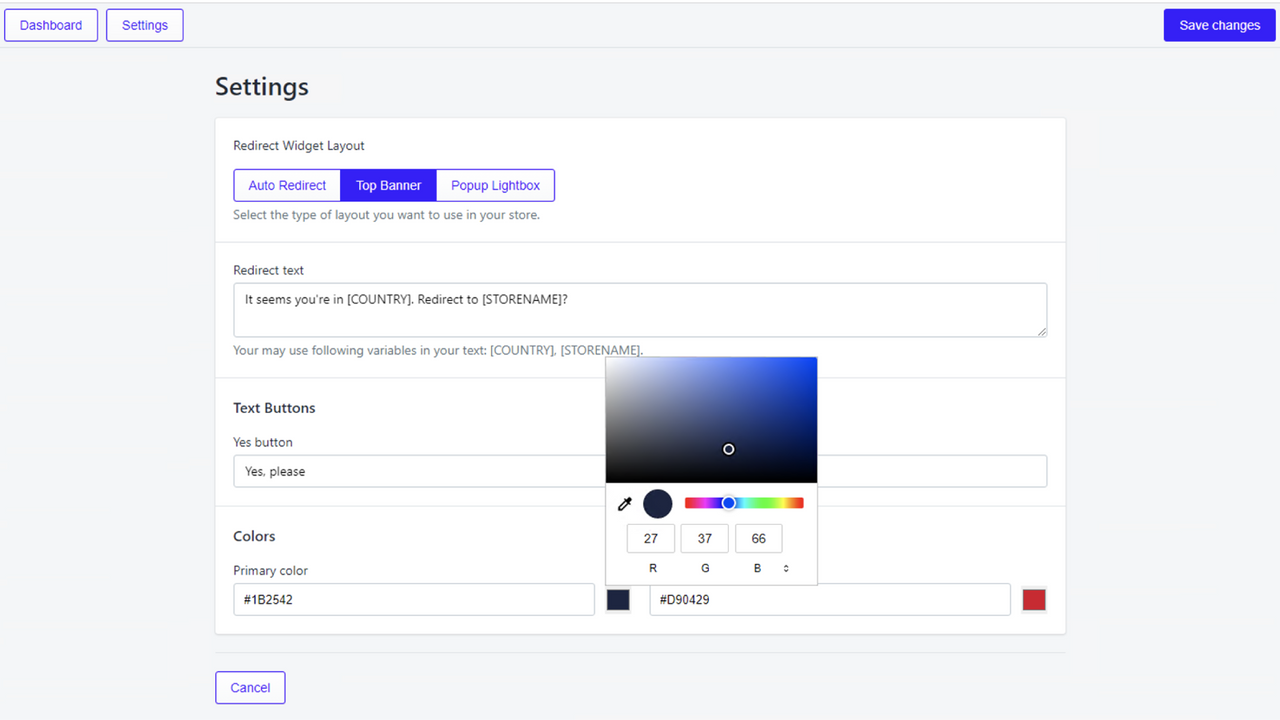Edit the #D90429 hex color field
The width and height of the screenshot is (1280, 720).
(830, 599)
